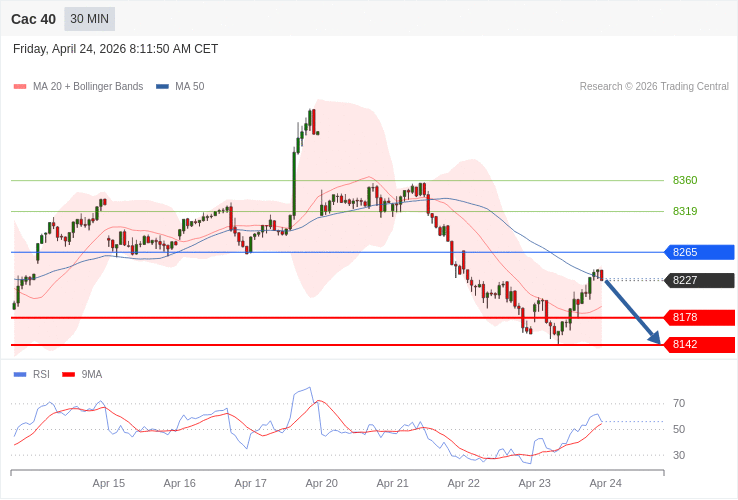Select the 8227 current price tag
The image size is (738, 500).
[x=698, y=280]
